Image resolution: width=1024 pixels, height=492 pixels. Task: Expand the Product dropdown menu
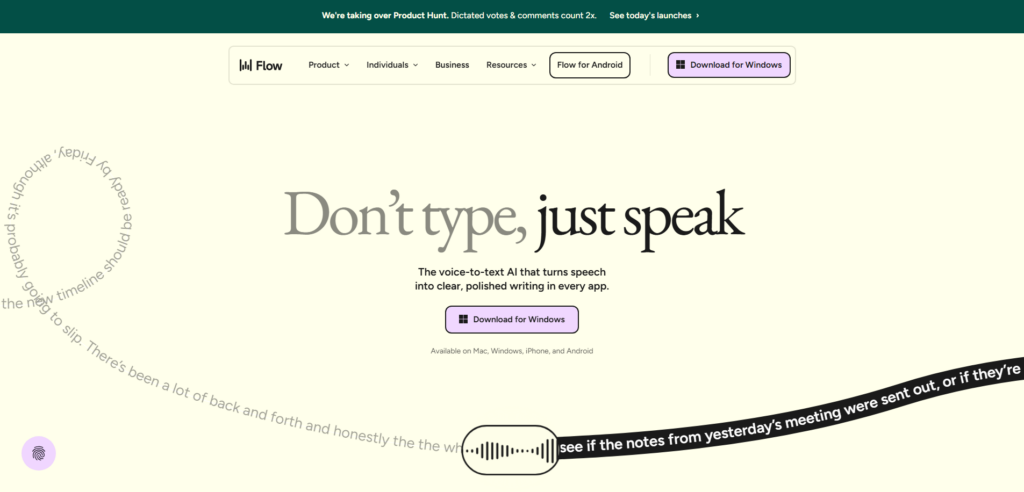click(328, 65)
